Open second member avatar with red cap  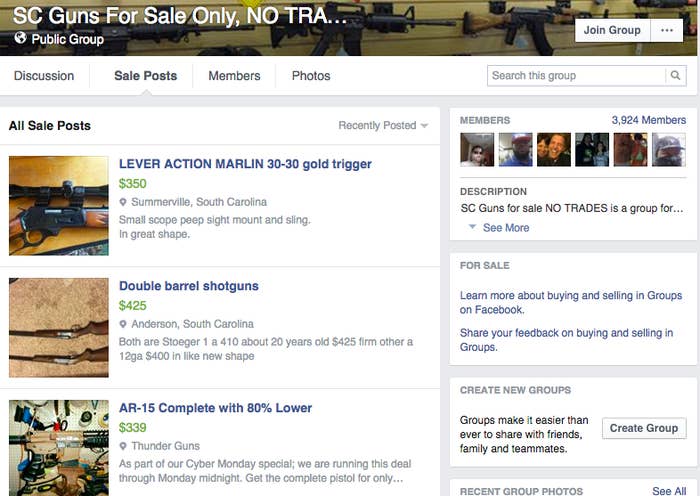pyautogui.click(x=516, y=150)
